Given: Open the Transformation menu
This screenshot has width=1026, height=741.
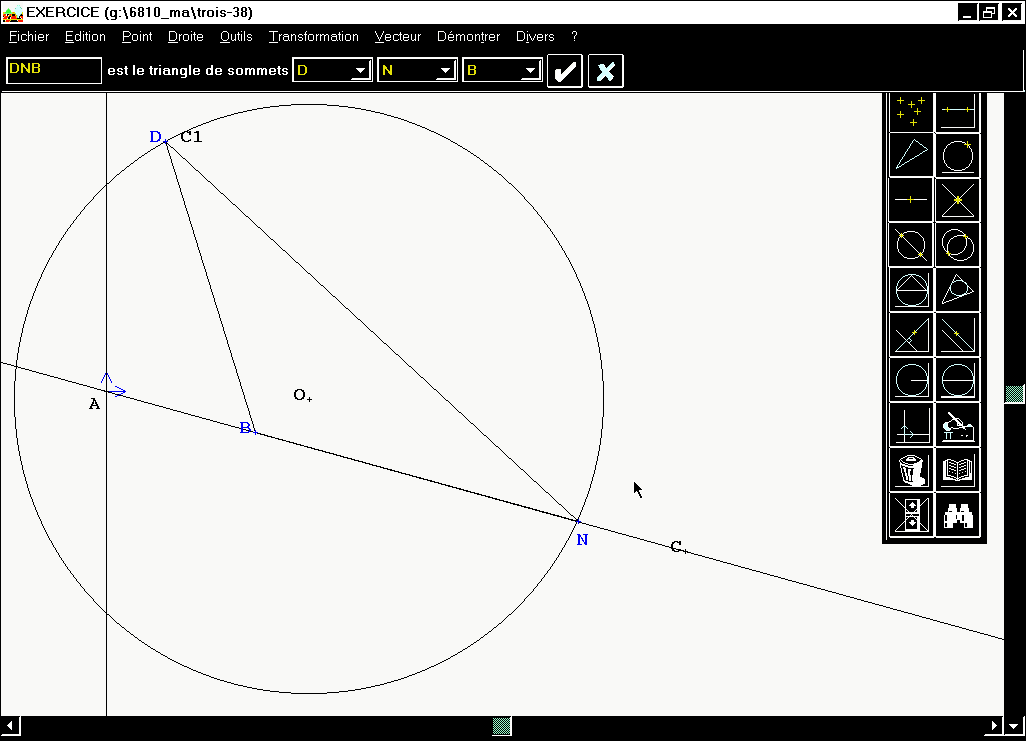Looking at the screenshot, I should coord(313,37).
